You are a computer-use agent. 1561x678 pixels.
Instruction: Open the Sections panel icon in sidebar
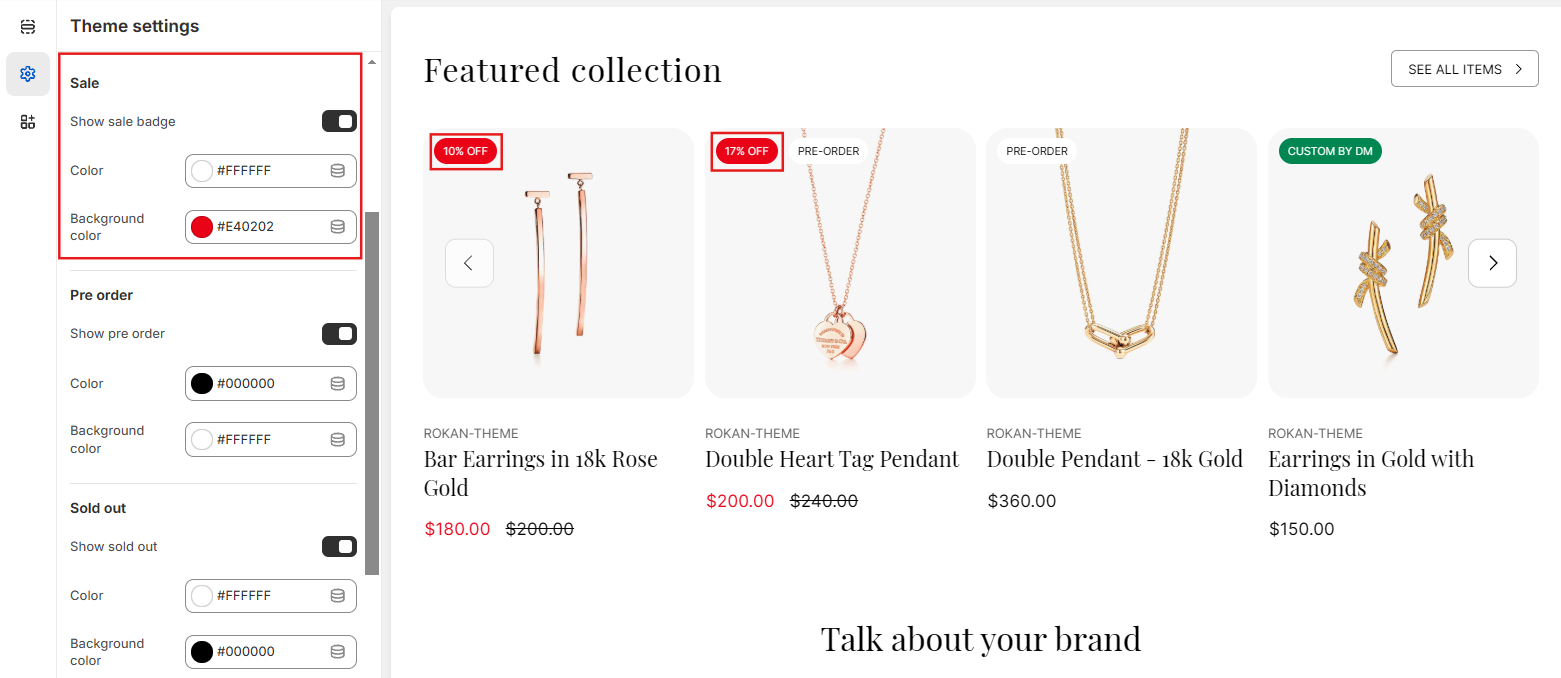click(28, 27)
